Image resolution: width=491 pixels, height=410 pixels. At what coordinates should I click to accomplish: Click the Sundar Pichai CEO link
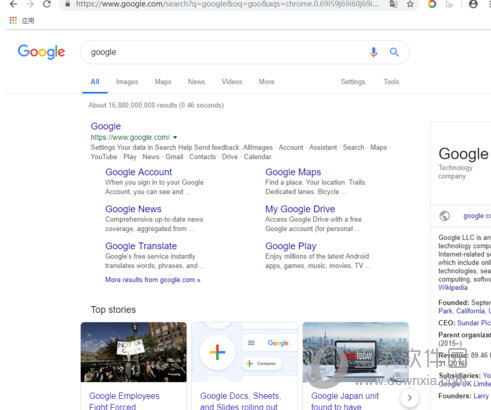point(474,323)
